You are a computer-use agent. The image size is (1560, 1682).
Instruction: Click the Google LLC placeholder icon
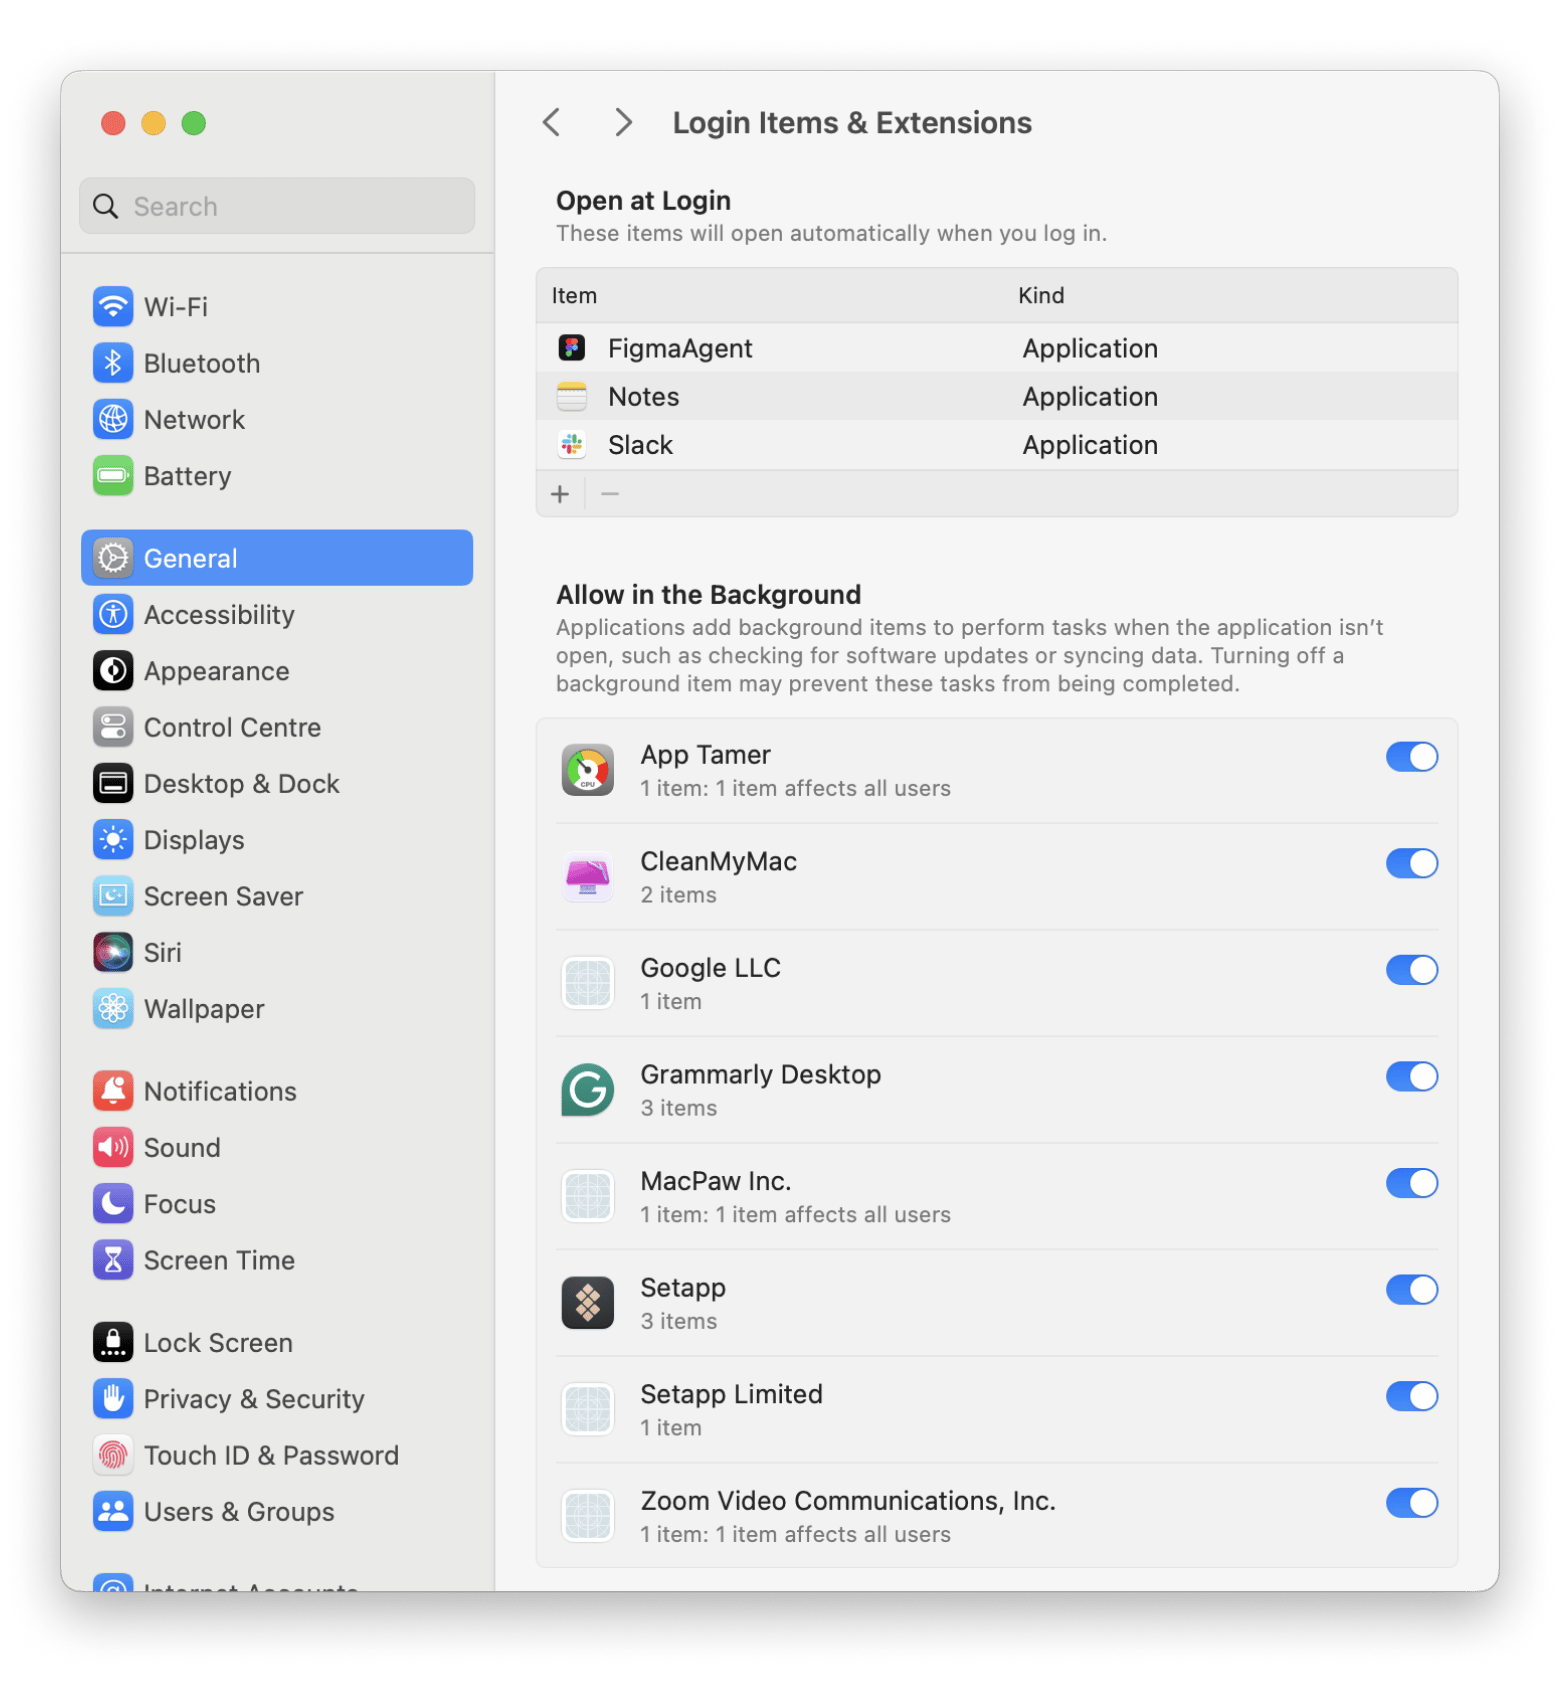(x=588, y=983)
